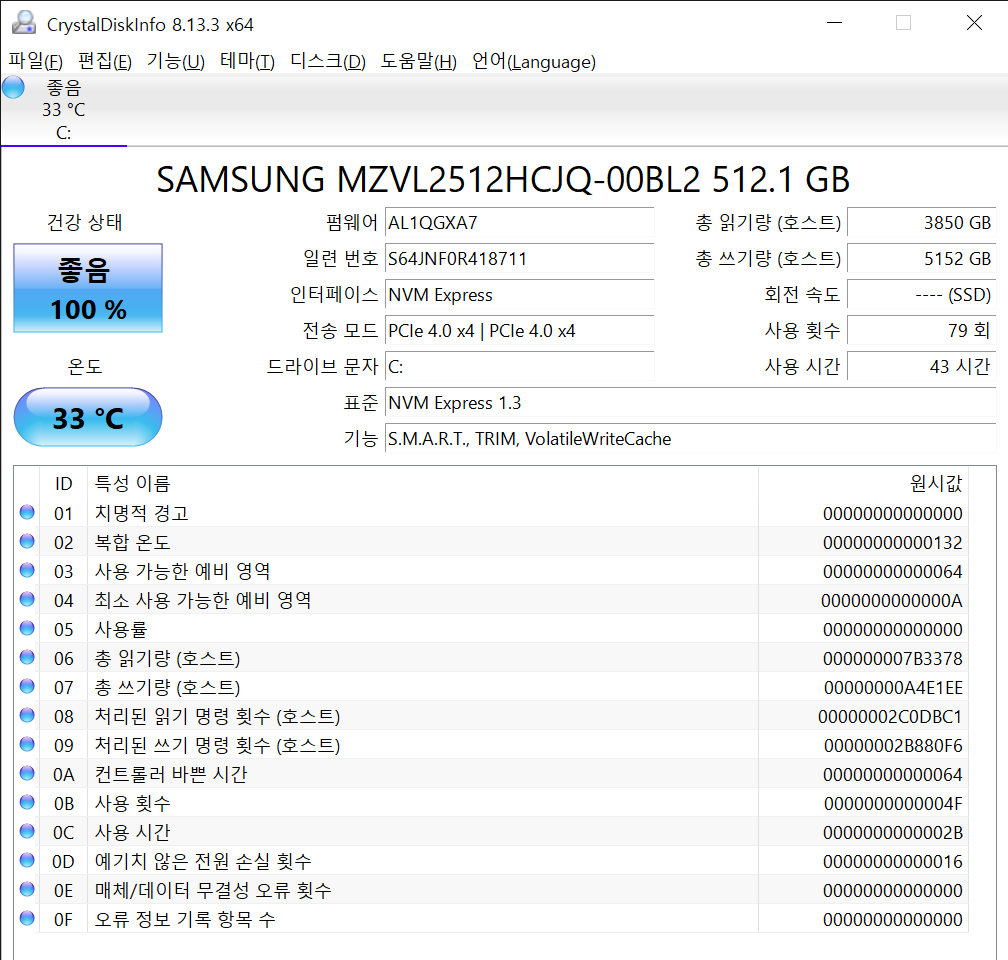
Task: Click the status dot for row 0F
Action: 27,918
